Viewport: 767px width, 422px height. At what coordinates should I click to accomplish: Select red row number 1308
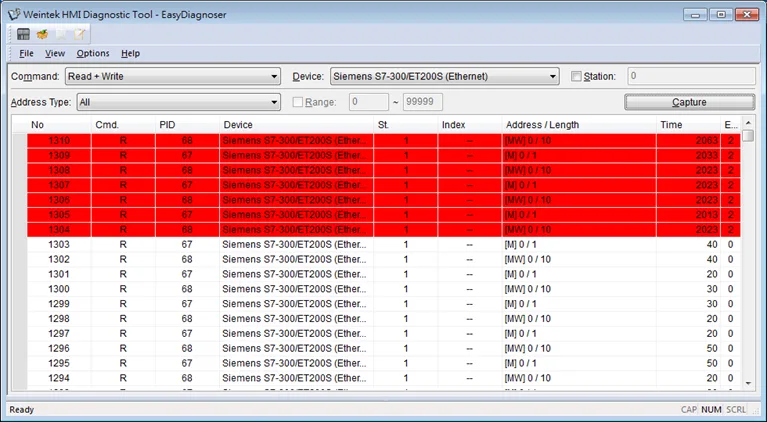click(384, 170)
